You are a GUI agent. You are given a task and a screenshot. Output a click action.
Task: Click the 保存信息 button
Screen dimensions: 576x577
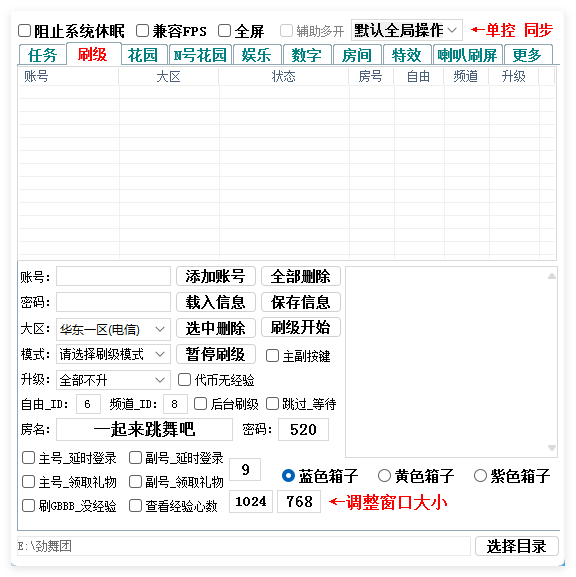(x=301, y=302)
